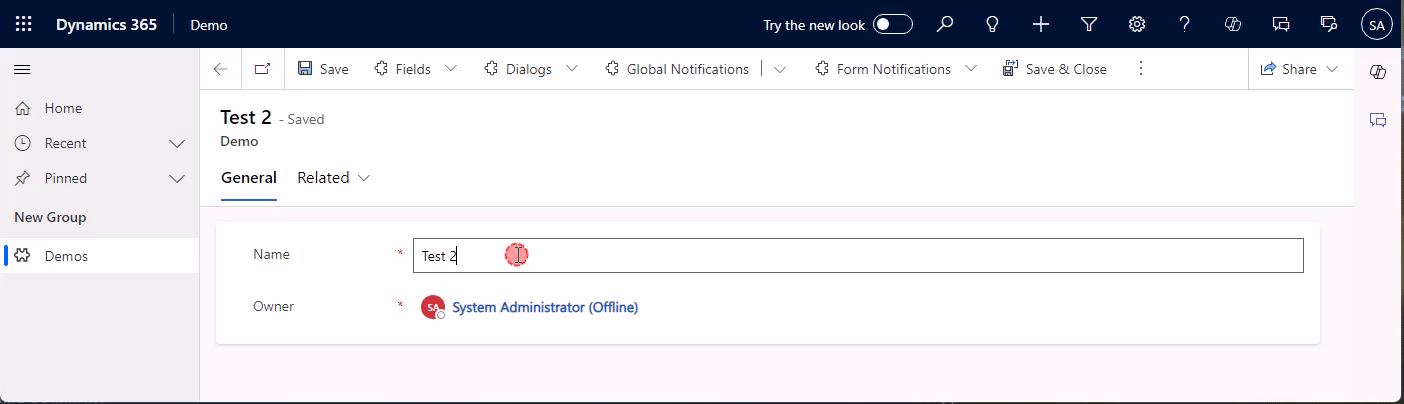Click the Test 2 record title
The image size is (1404, 404).
click(246, 117)
